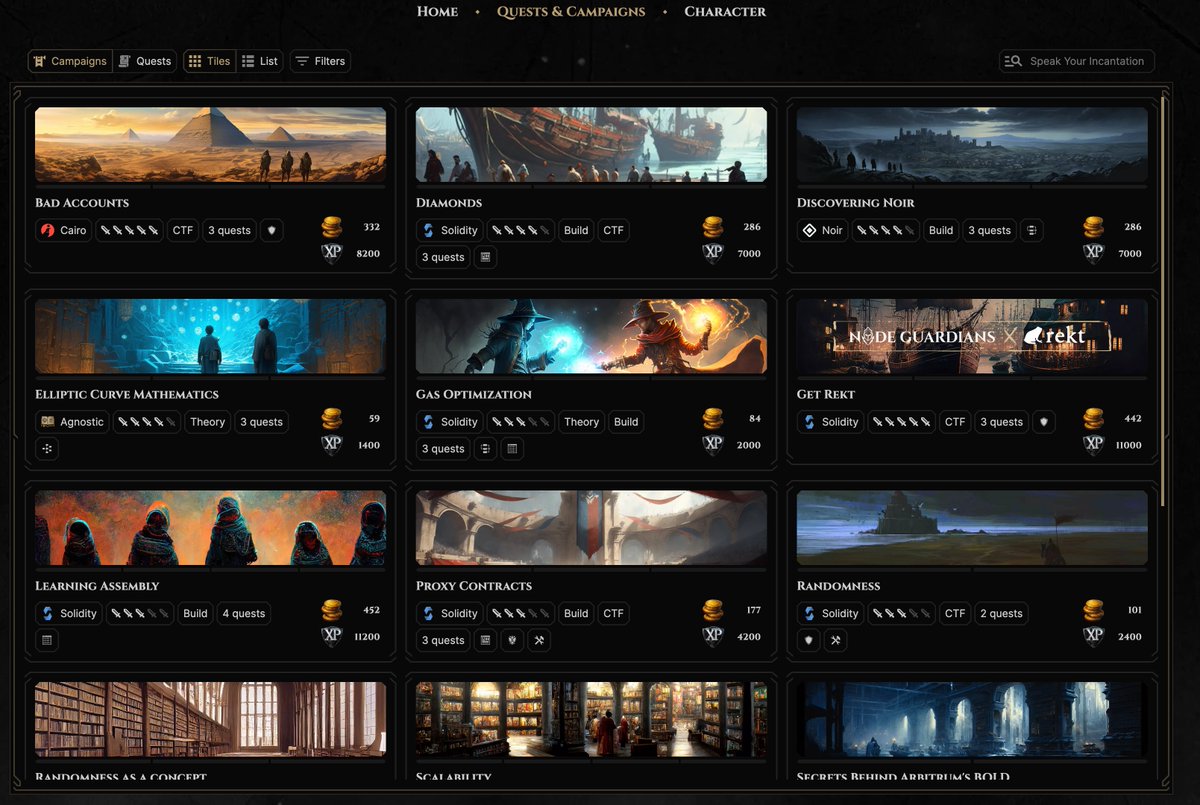Image resolution: width=1200 pixels, height=805 pixels.
Task: Click the gold coins icon on Get Rekt
Action: pos(1094,419)
